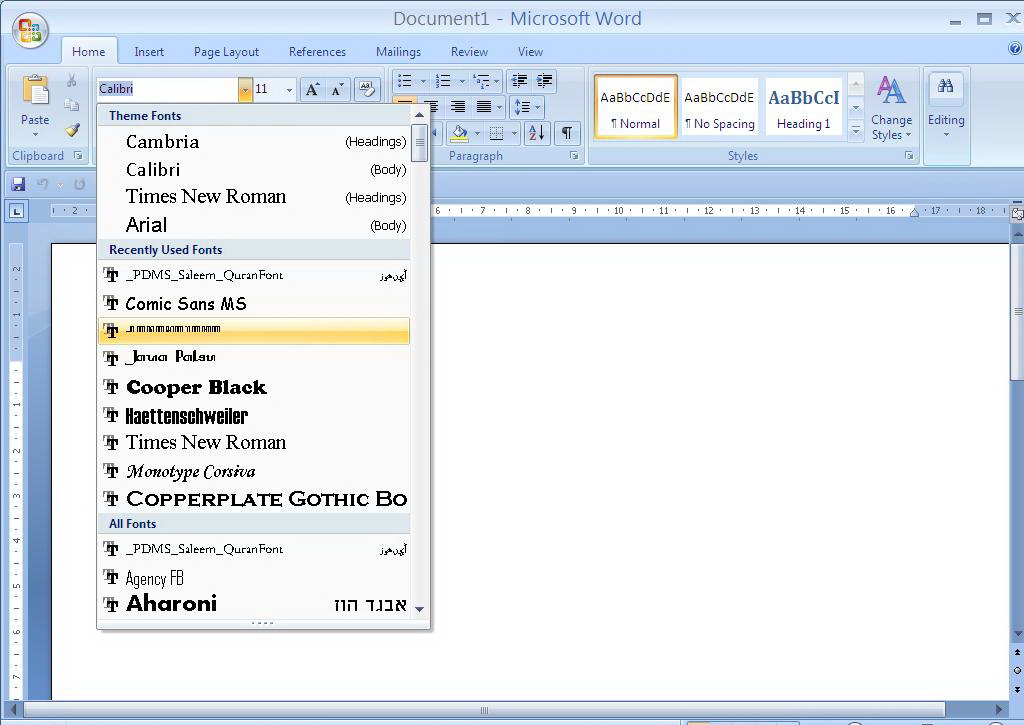
Task: Click the Bullets list icon
Action: point(405,81)
